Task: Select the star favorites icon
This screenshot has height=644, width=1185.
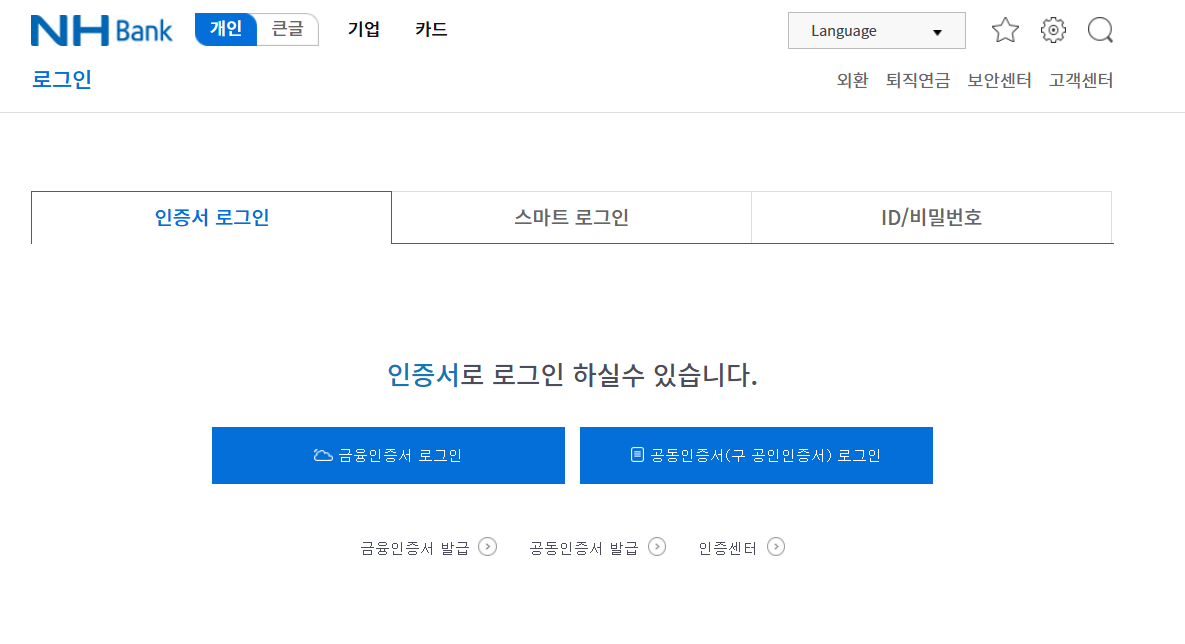Action: coord(1005,30)
